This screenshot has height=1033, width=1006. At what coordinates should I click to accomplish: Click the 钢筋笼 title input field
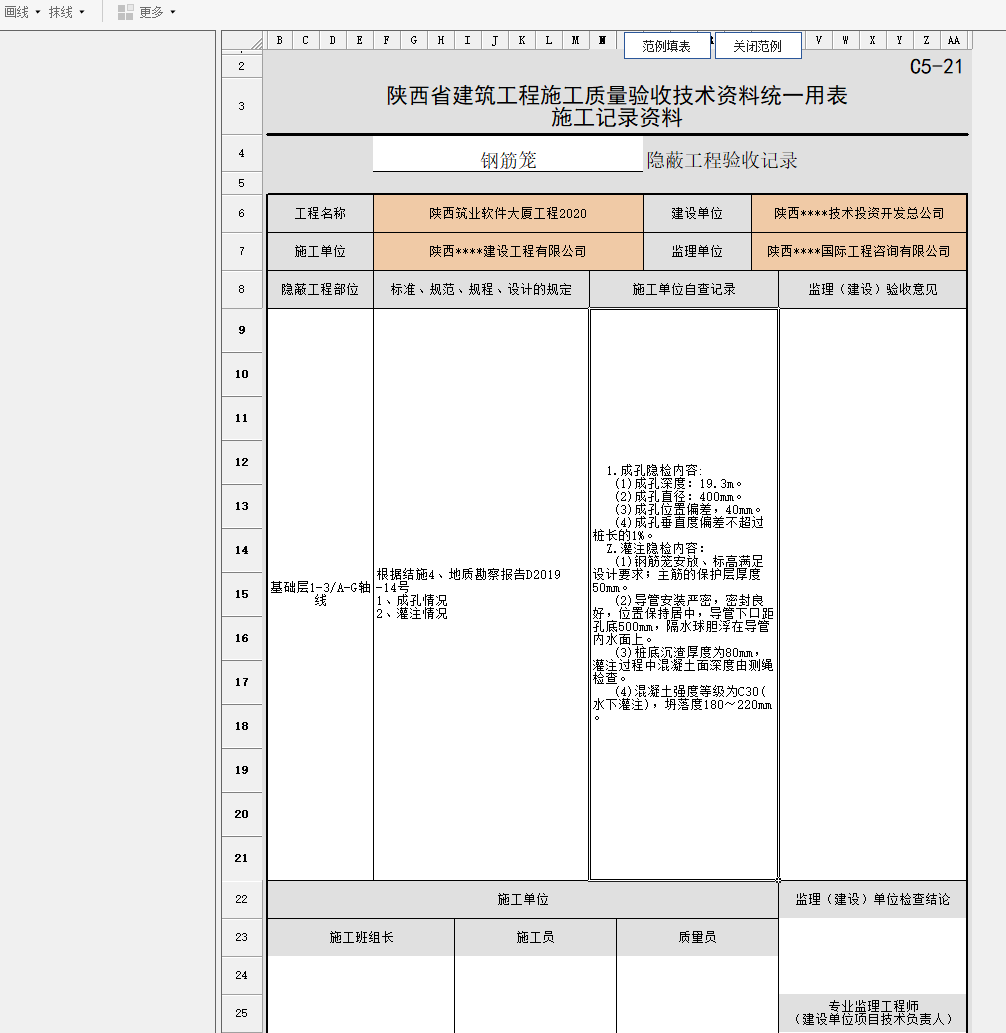point(508,160)
